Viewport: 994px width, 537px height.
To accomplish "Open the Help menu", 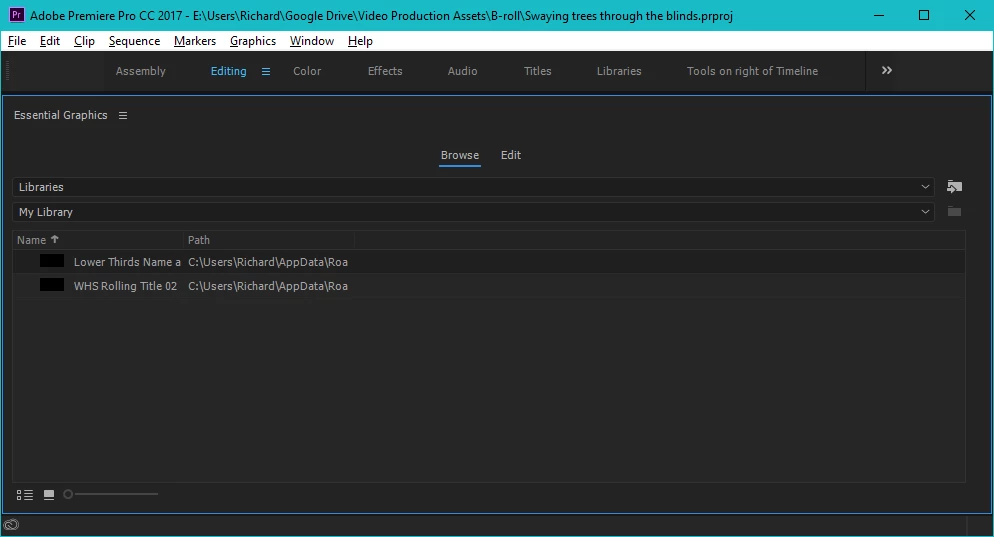I will (x=360, y=41).
